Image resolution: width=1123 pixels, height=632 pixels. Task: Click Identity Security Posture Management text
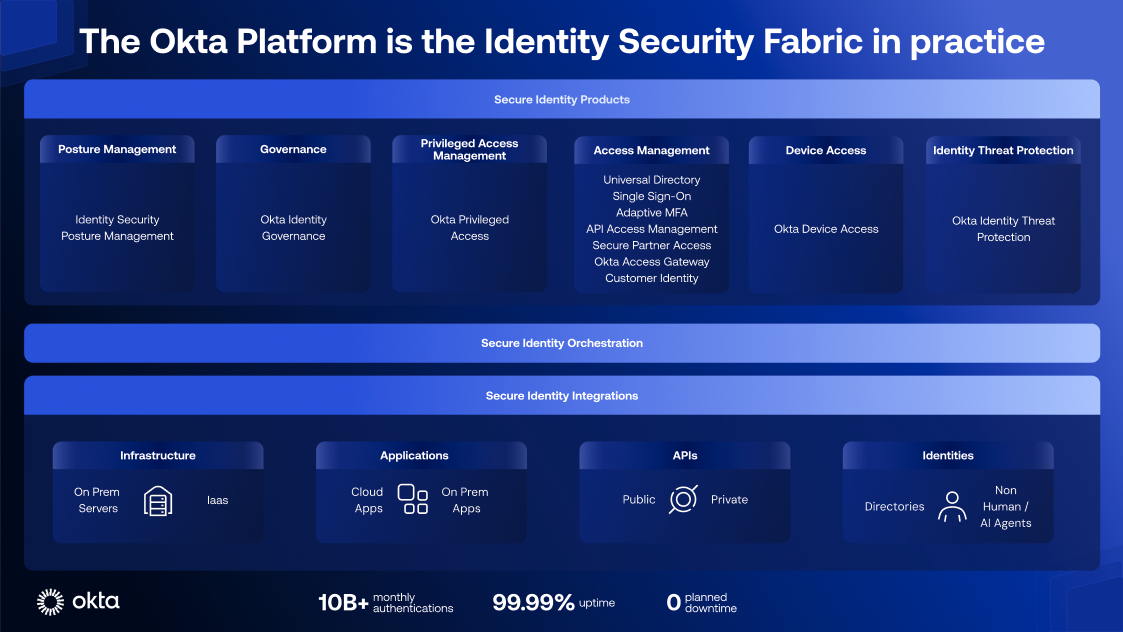click(117, 228)
